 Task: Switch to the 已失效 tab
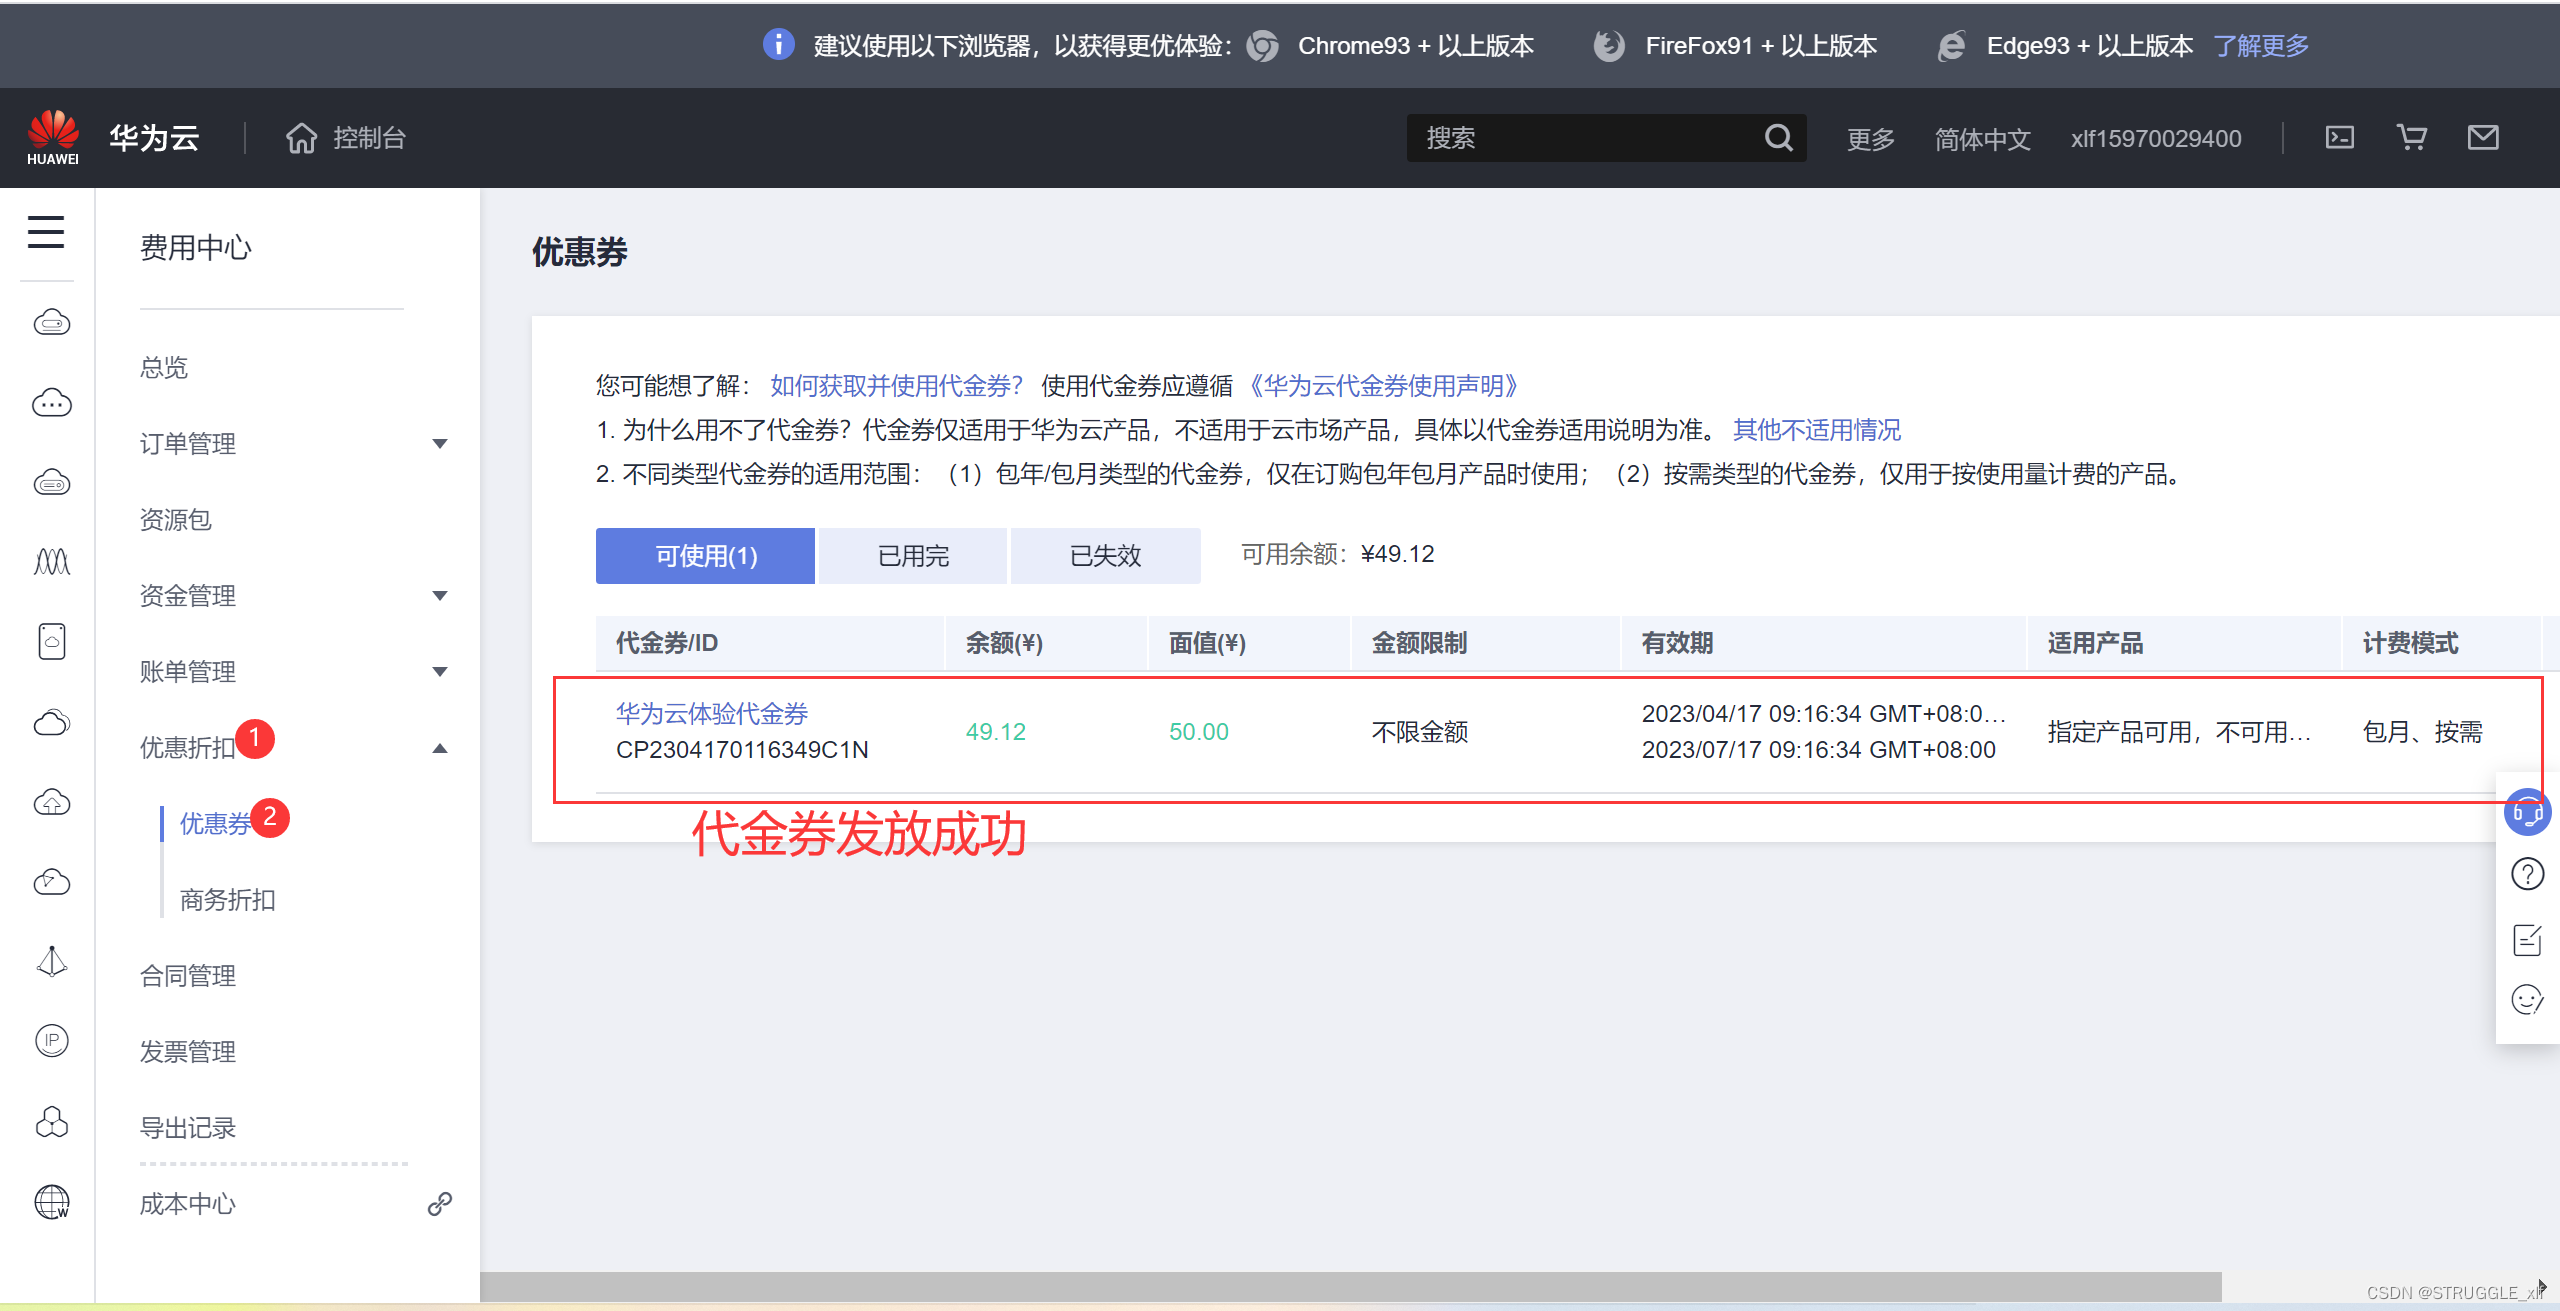pyautogui.click(x=1105, y=556)
